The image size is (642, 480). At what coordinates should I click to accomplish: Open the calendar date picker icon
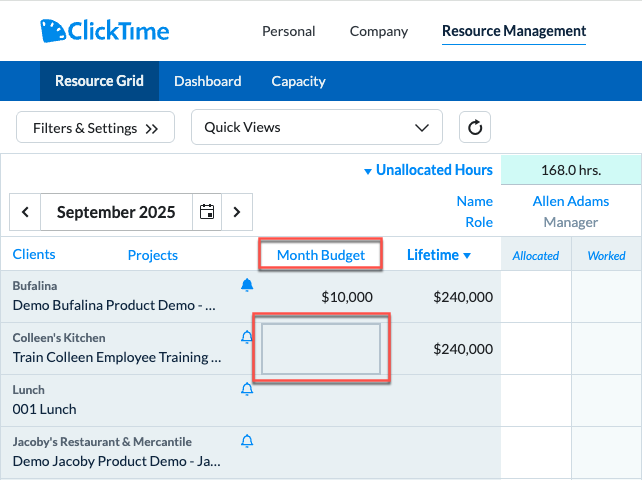(x=207, y=212)
